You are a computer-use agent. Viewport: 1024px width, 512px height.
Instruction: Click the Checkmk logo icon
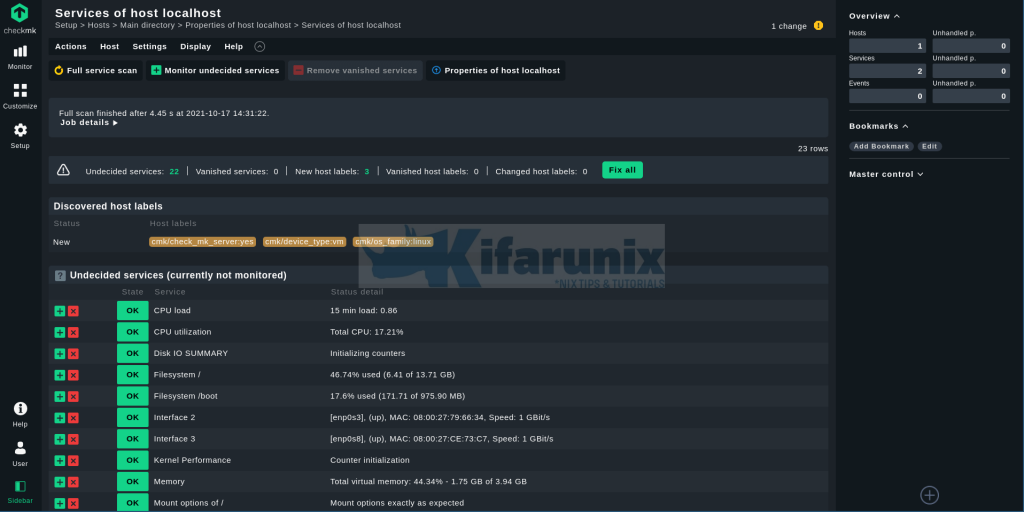tap(20, 12)
